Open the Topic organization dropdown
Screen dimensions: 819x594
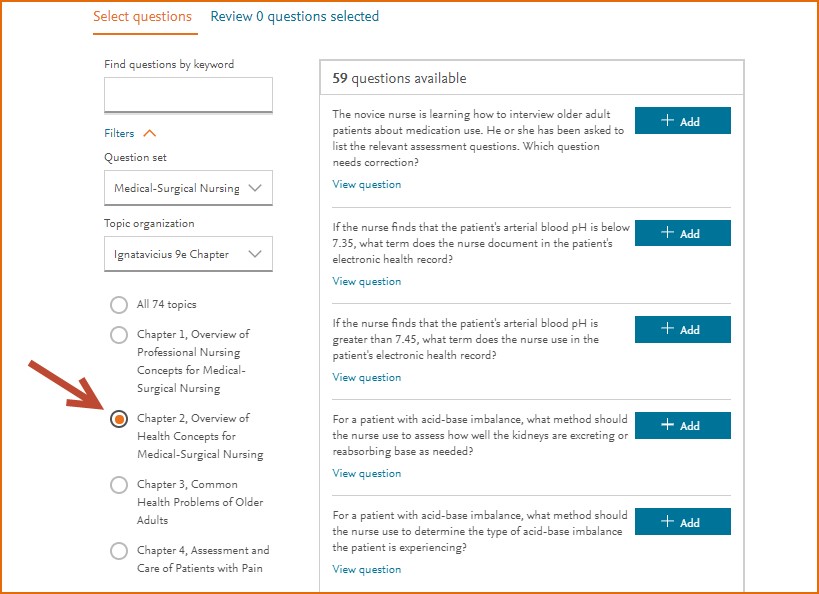tap(188, 254)
